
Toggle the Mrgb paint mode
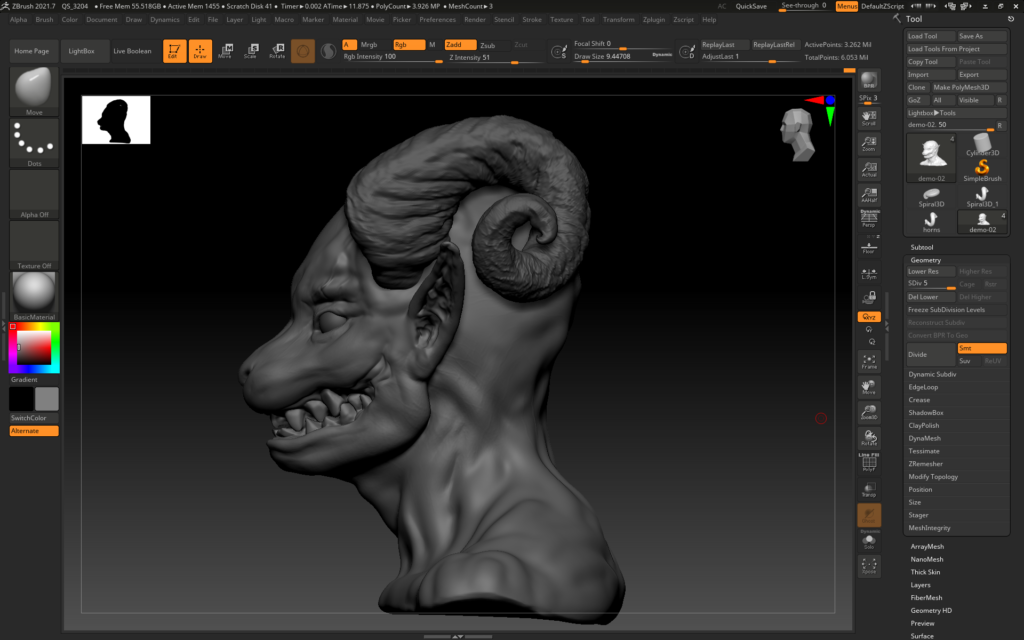coord(369,45)
